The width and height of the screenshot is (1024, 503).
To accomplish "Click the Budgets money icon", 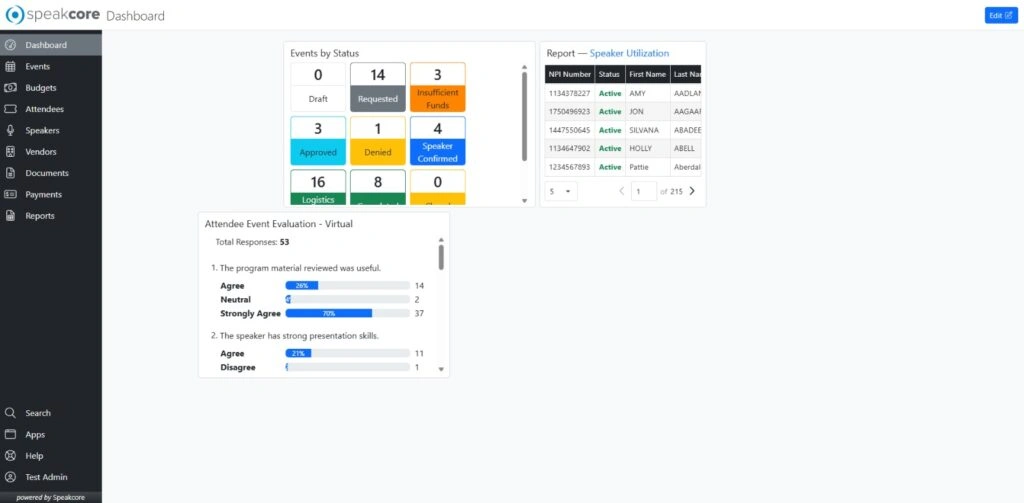I will 10,88.
